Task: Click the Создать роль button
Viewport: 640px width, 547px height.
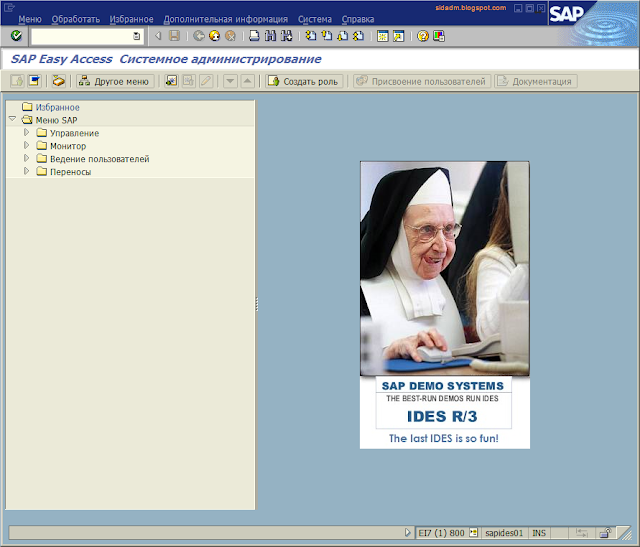Action: [x=304, y=81]
